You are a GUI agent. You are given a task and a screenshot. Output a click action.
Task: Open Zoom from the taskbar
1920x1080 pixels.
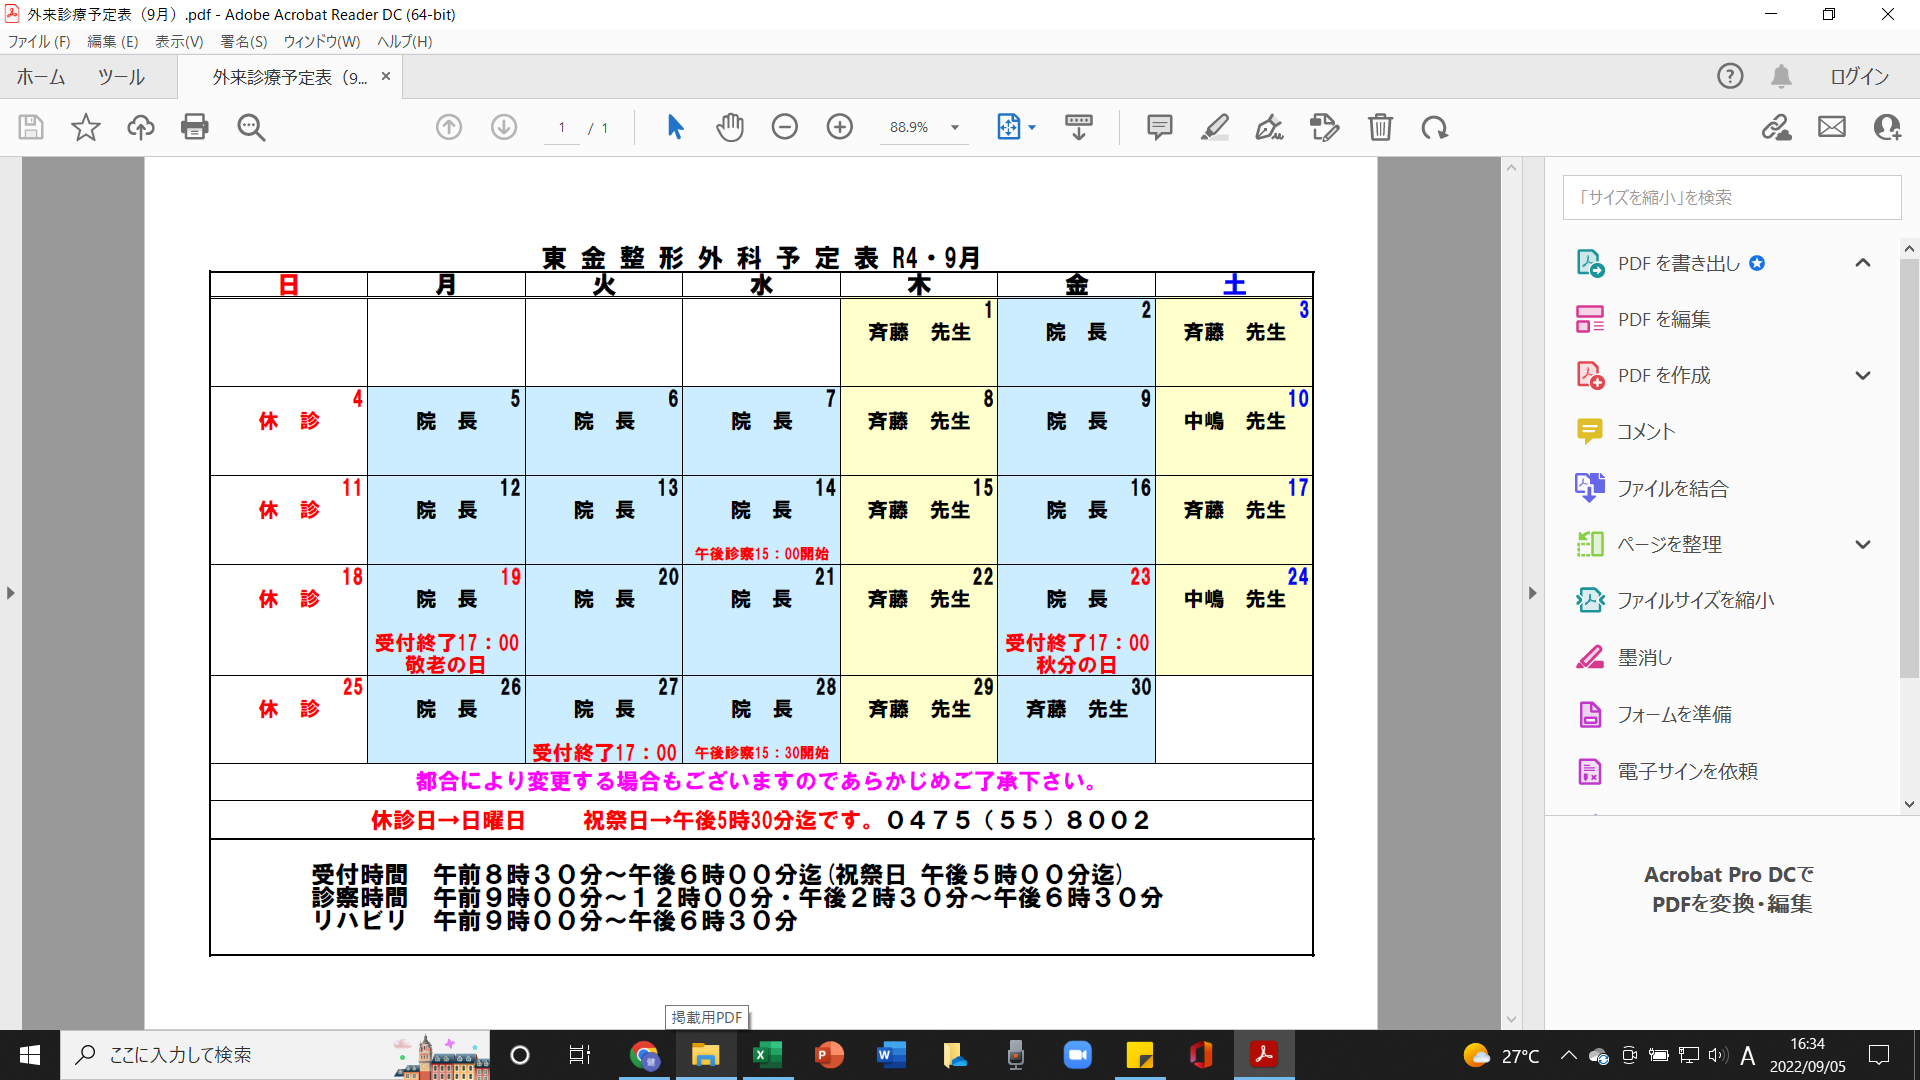[1077, 1055]
